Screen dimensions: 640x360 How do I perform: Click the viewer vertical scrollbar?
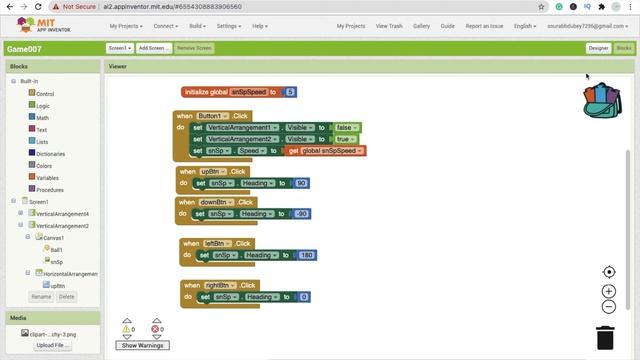(628, 229)
